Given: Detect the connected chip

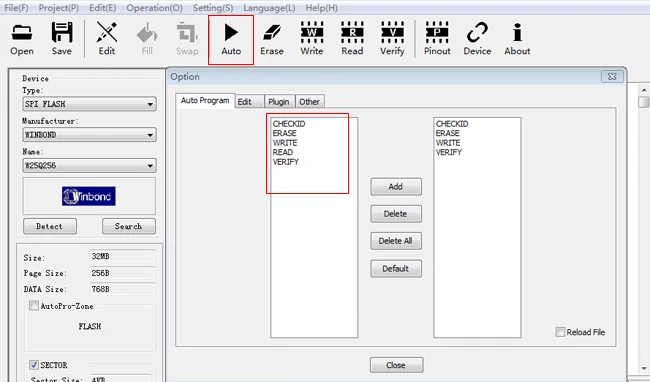Looking at the screenshot, I should [x=50, y=226].
